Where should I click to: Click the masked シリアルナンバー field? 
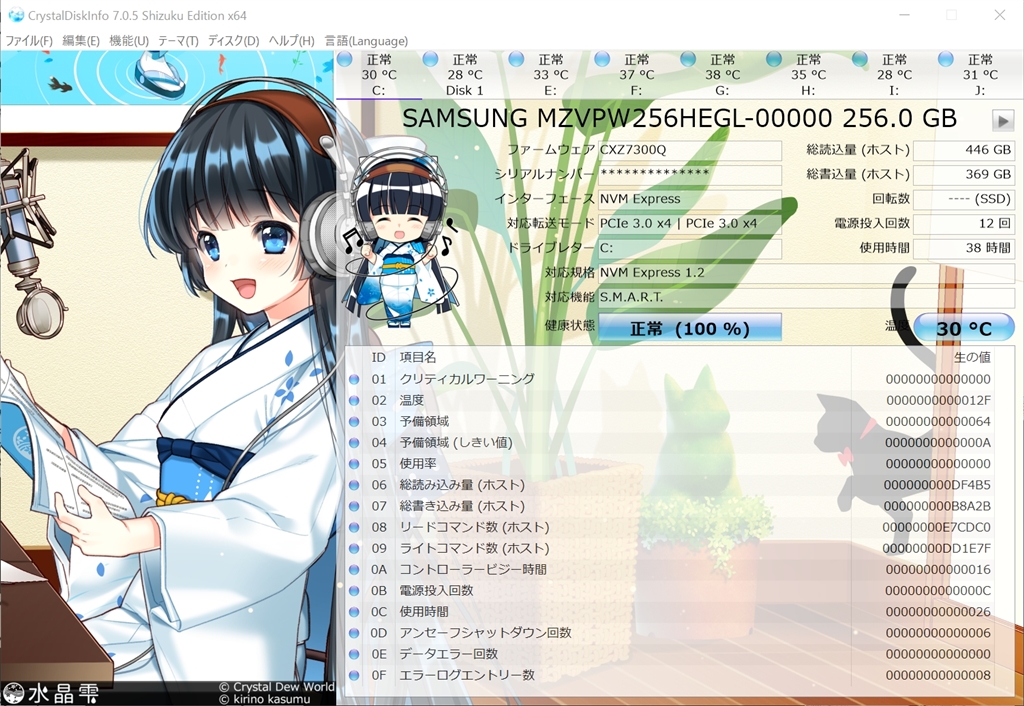point(690,174)
